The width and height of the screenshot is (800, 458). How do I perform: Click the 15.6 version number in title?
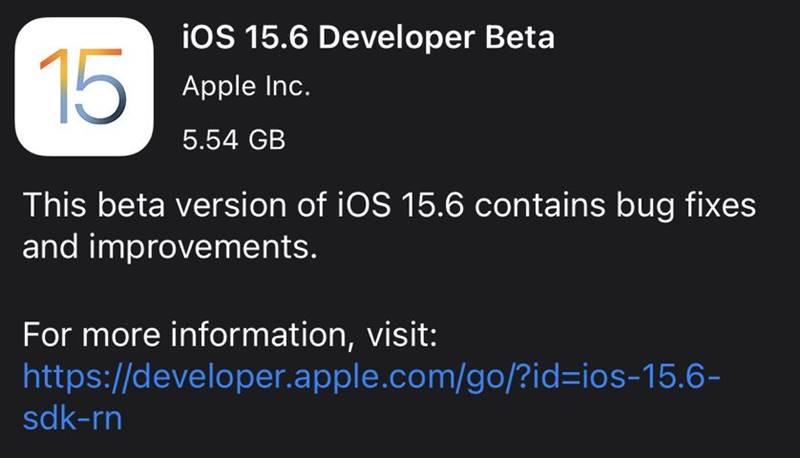[276, 38]
